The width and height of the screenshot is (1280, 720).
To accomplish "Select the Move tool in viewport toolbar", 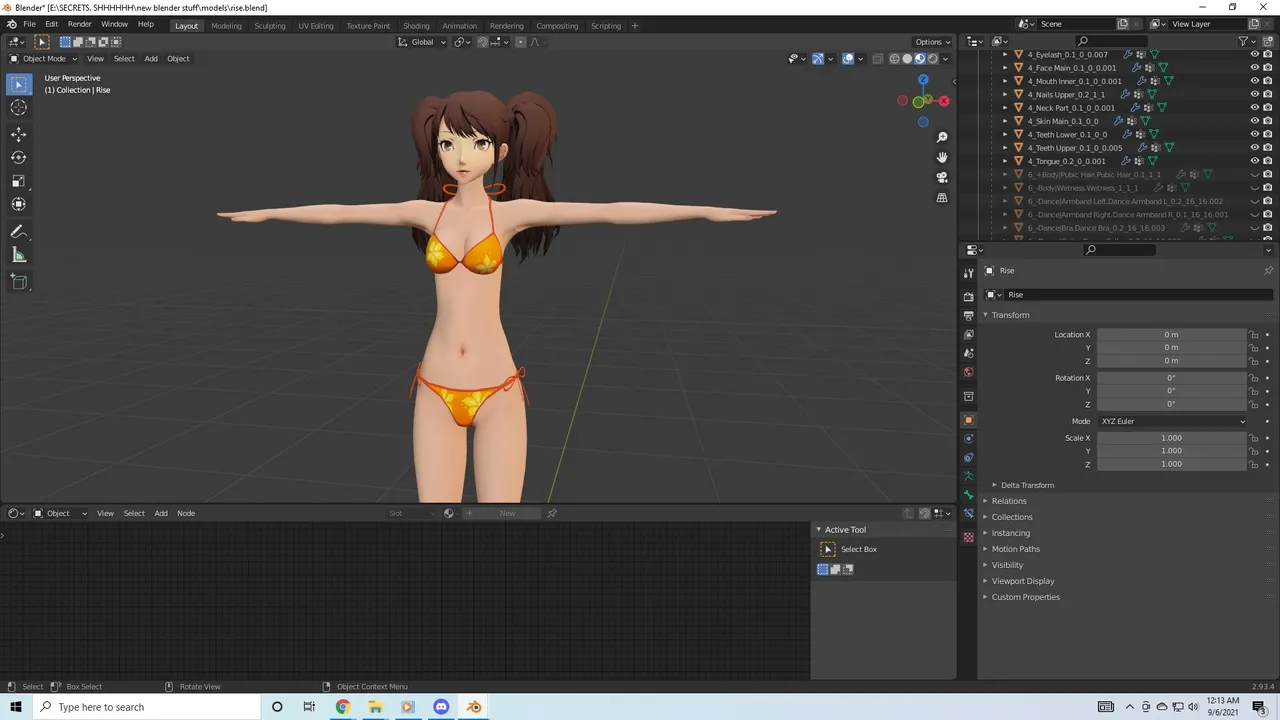I will [x=18, y=134].
